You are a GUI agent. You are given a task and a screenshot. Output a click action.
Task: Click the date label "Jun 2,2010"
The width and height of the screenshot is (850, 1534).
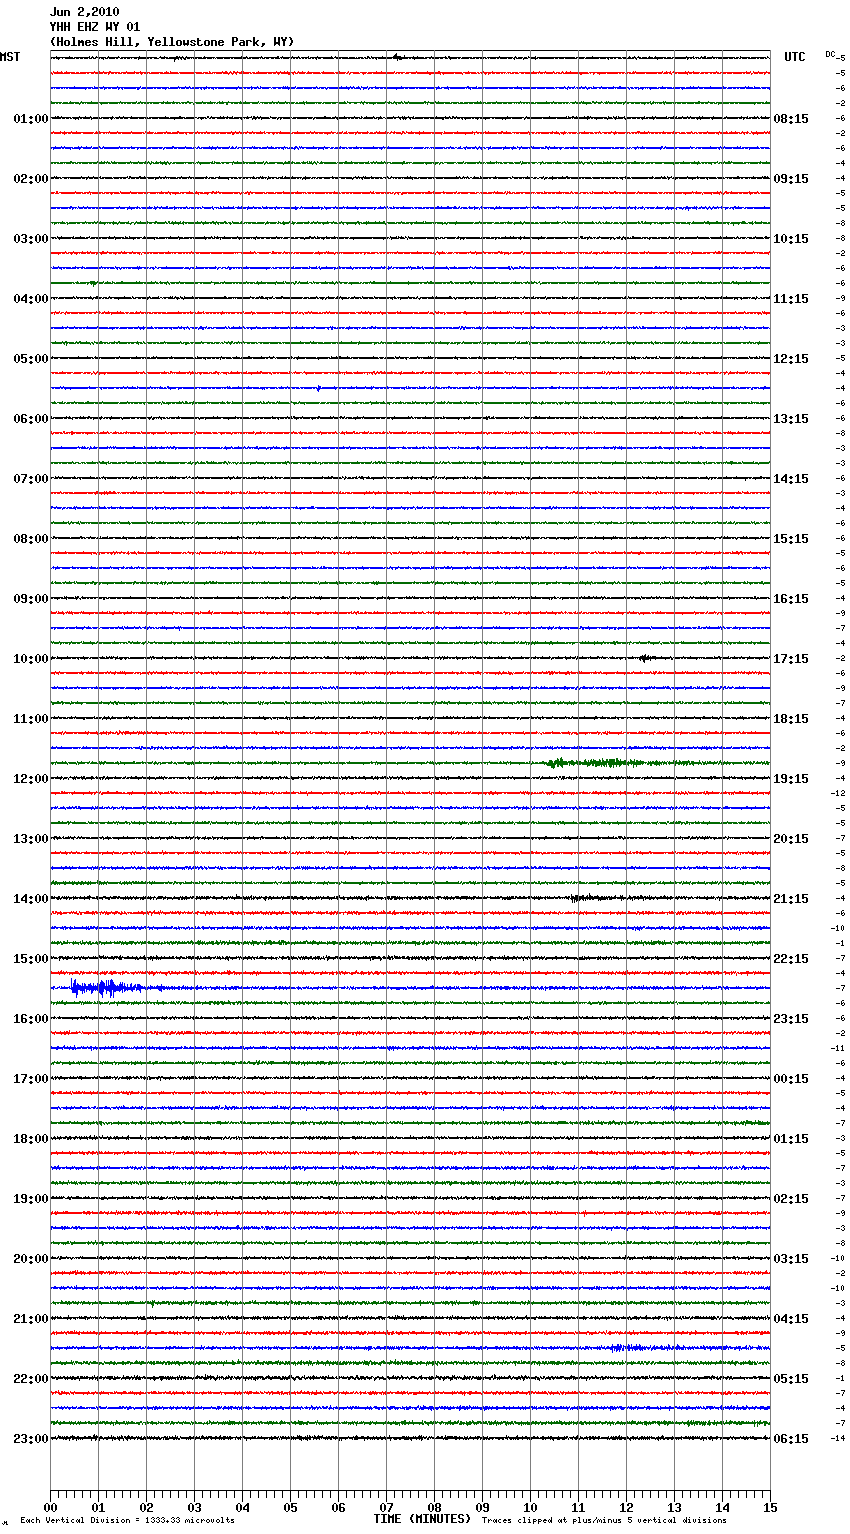pos(84,12)
